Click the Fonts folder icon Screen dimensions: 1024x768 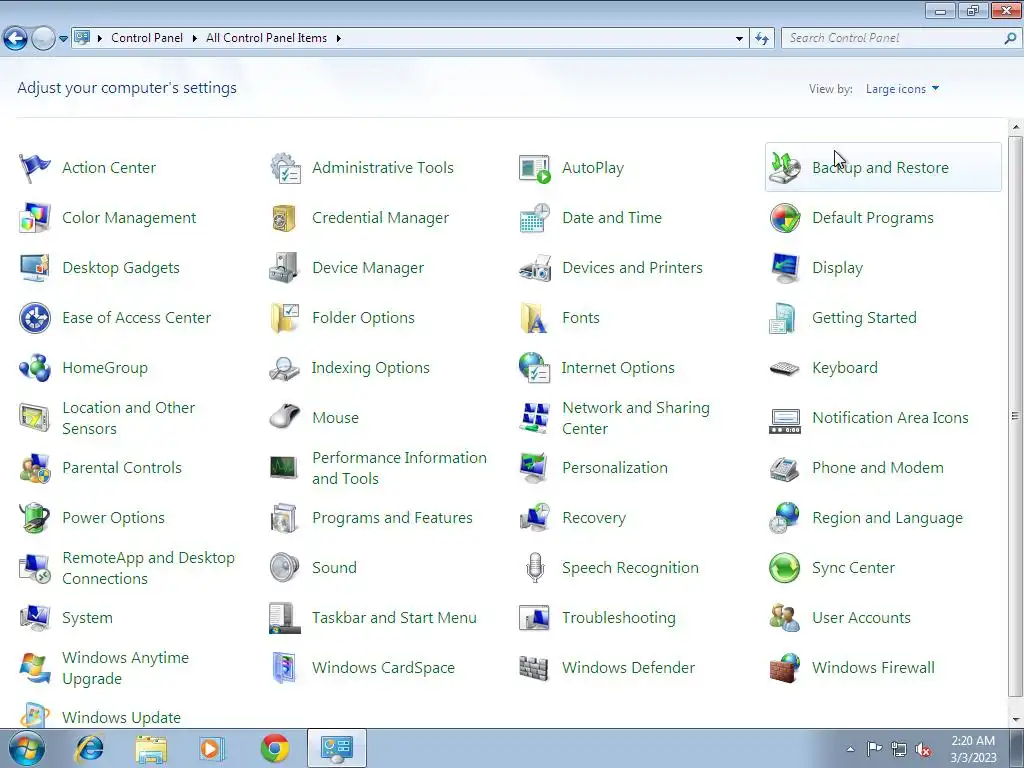point(534,318)
